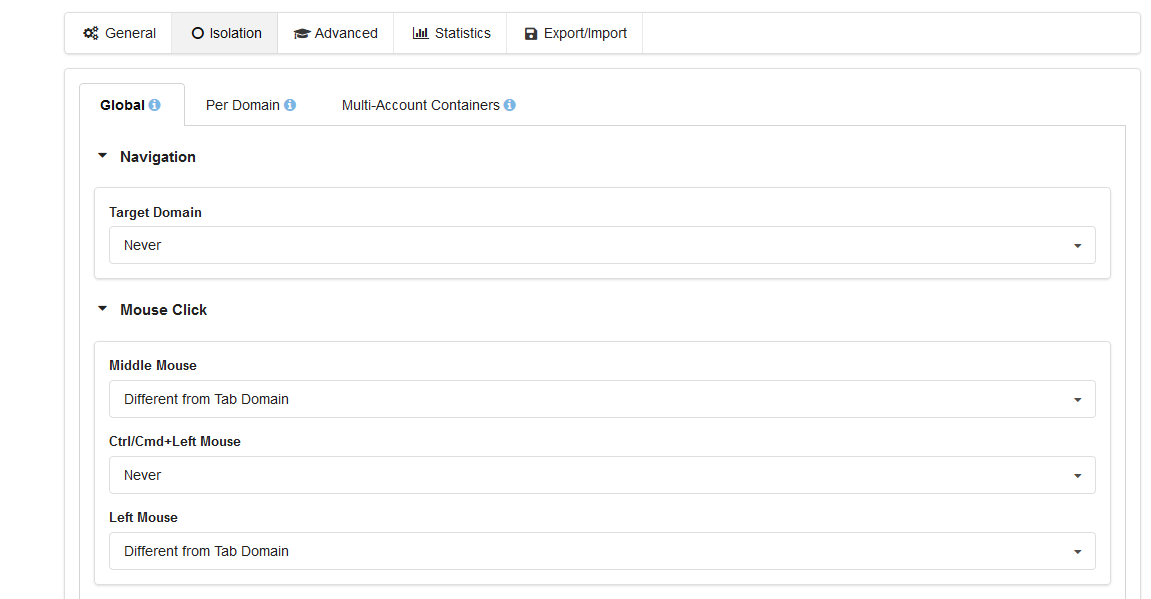Click the info icon beside Per Domain
Image resolution: width=1151 pixels, height=599 pixels.
[x=290, y=105]
